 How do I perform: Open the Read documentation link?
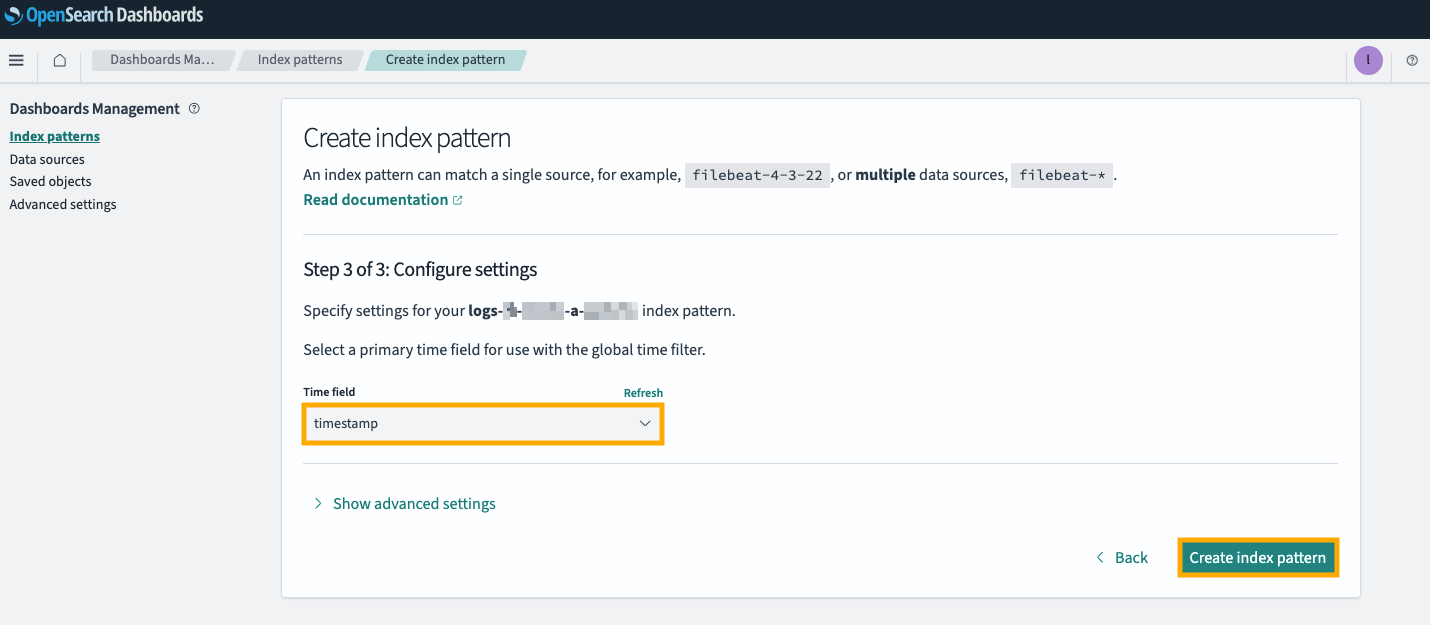pos(375,200)
